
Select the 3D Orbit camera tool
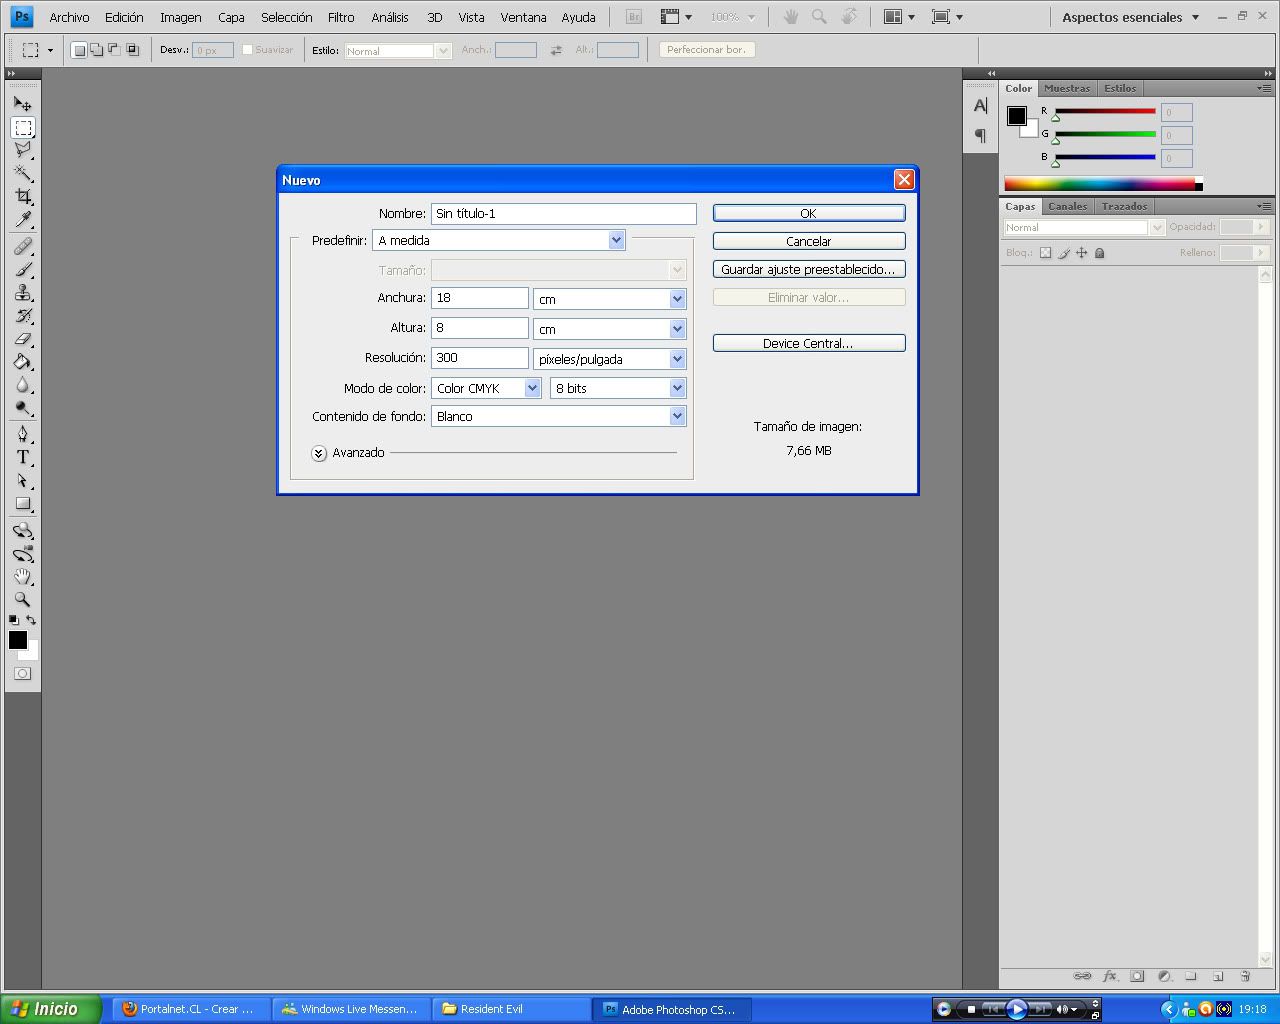(x=22, y=553)
